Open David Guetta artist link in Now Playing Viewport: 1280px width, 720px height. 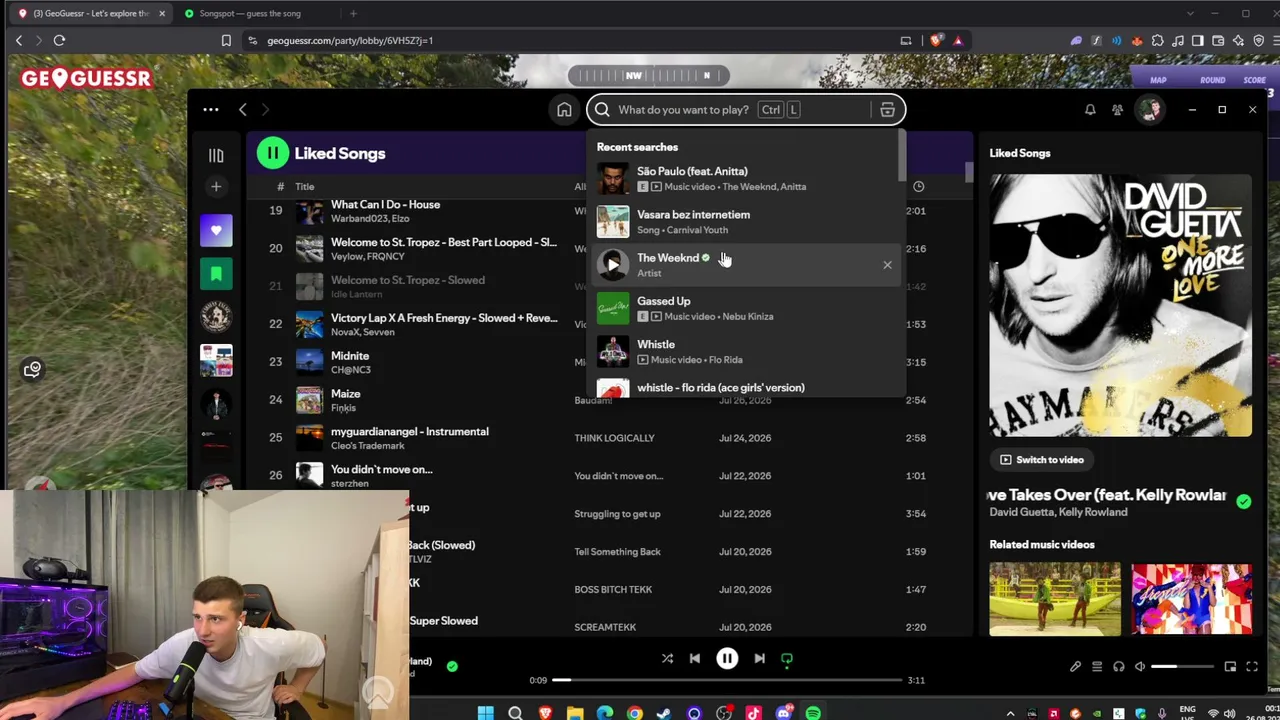[1022, 512]
